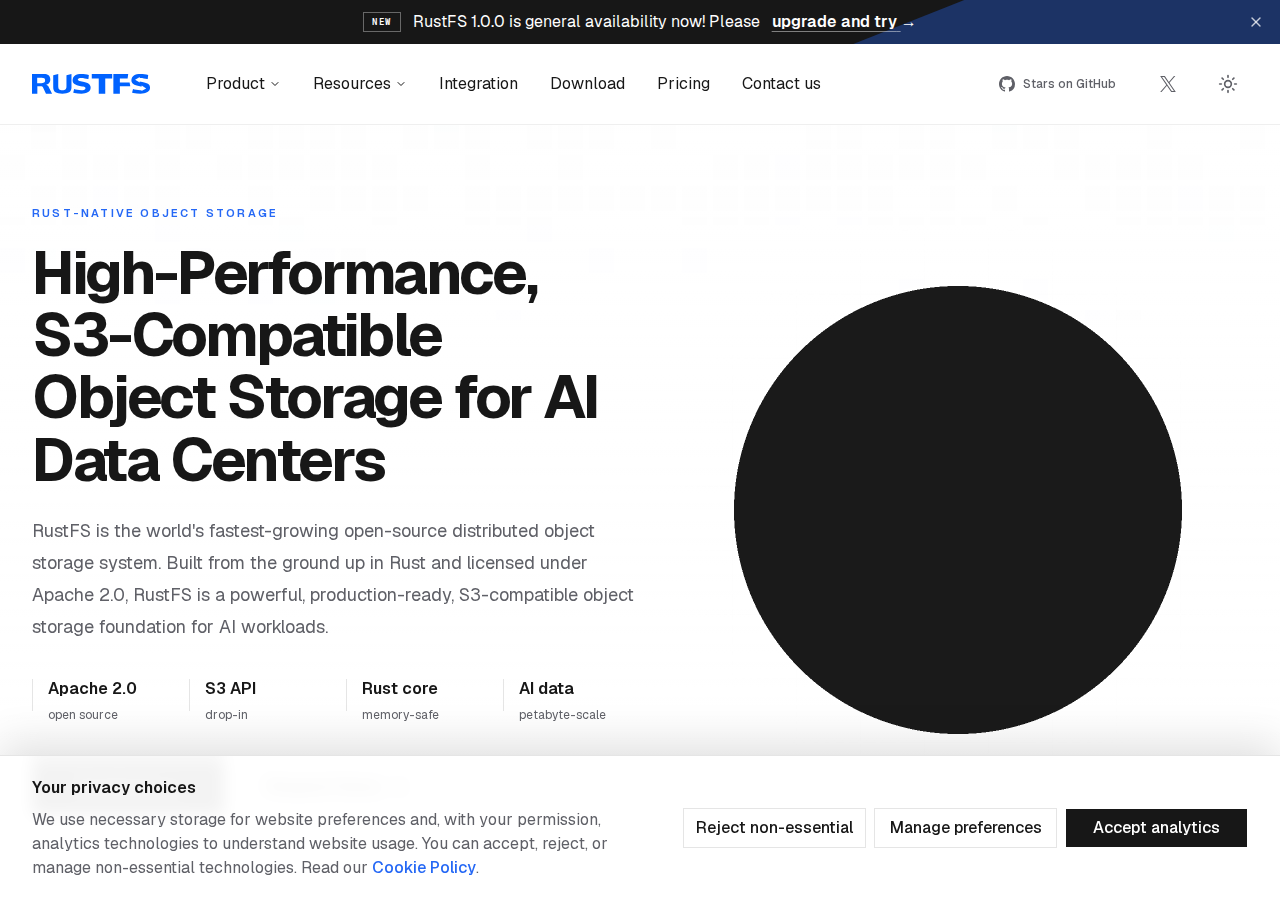Open Manage preferences for cookies

click(965, 828)
